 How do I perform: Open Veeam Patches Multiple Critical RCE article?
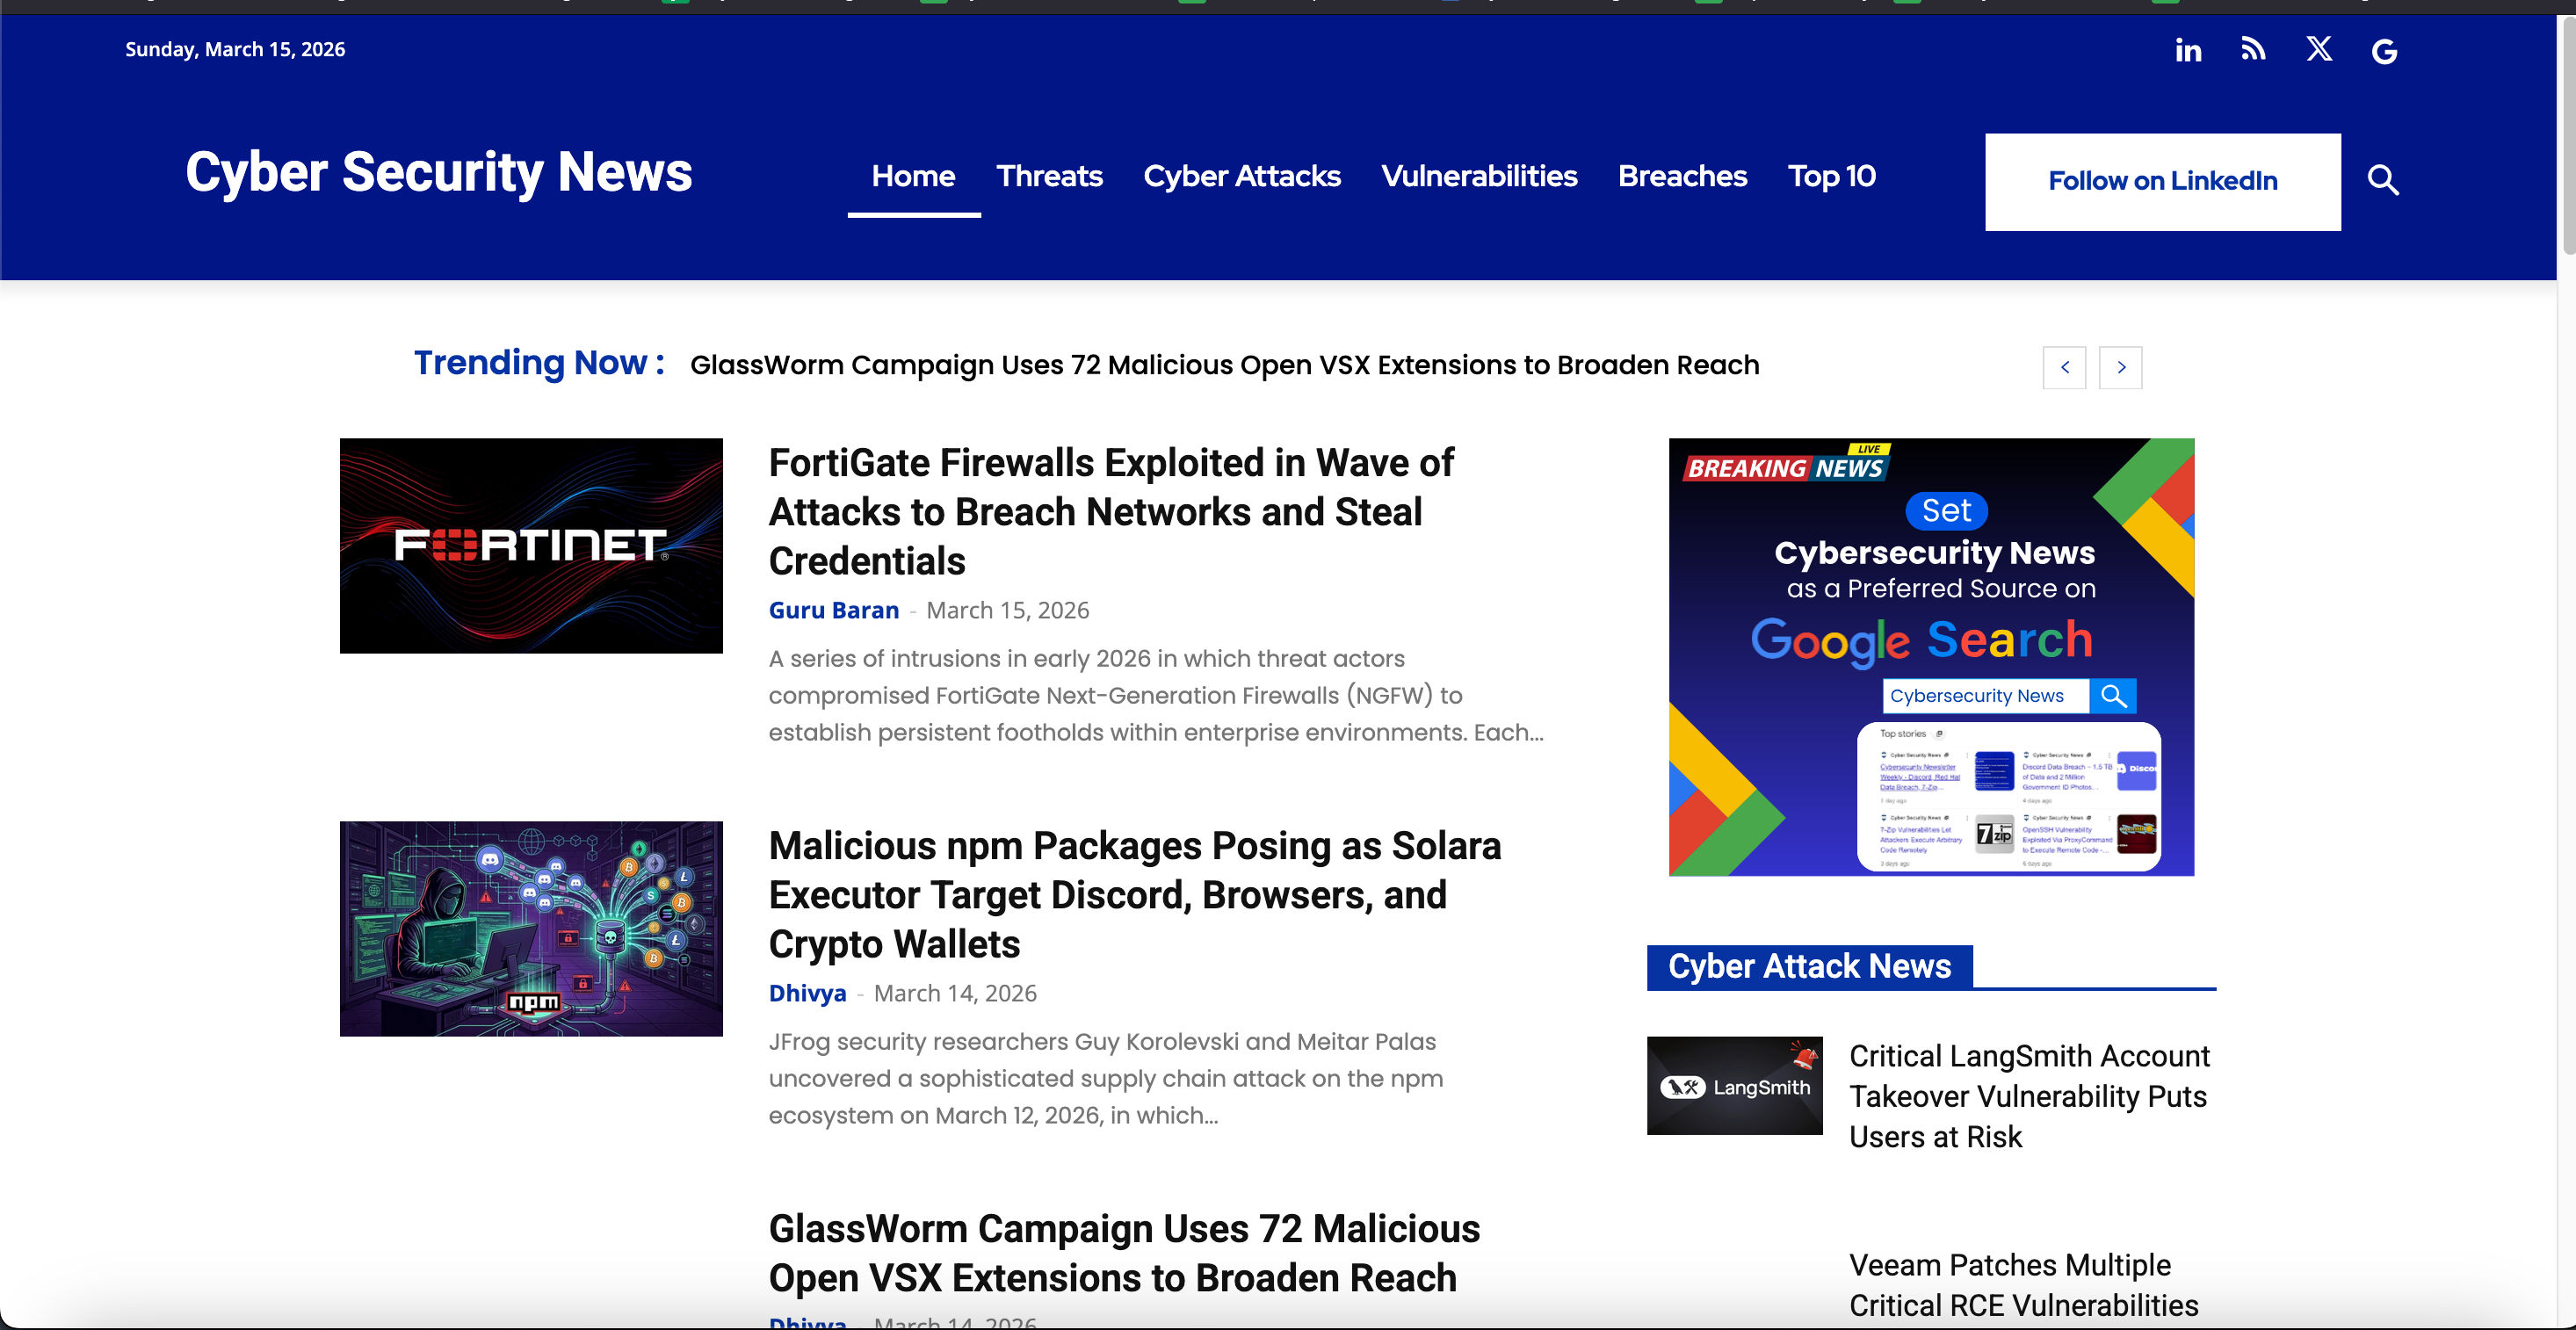(x=2023, y=1286)
